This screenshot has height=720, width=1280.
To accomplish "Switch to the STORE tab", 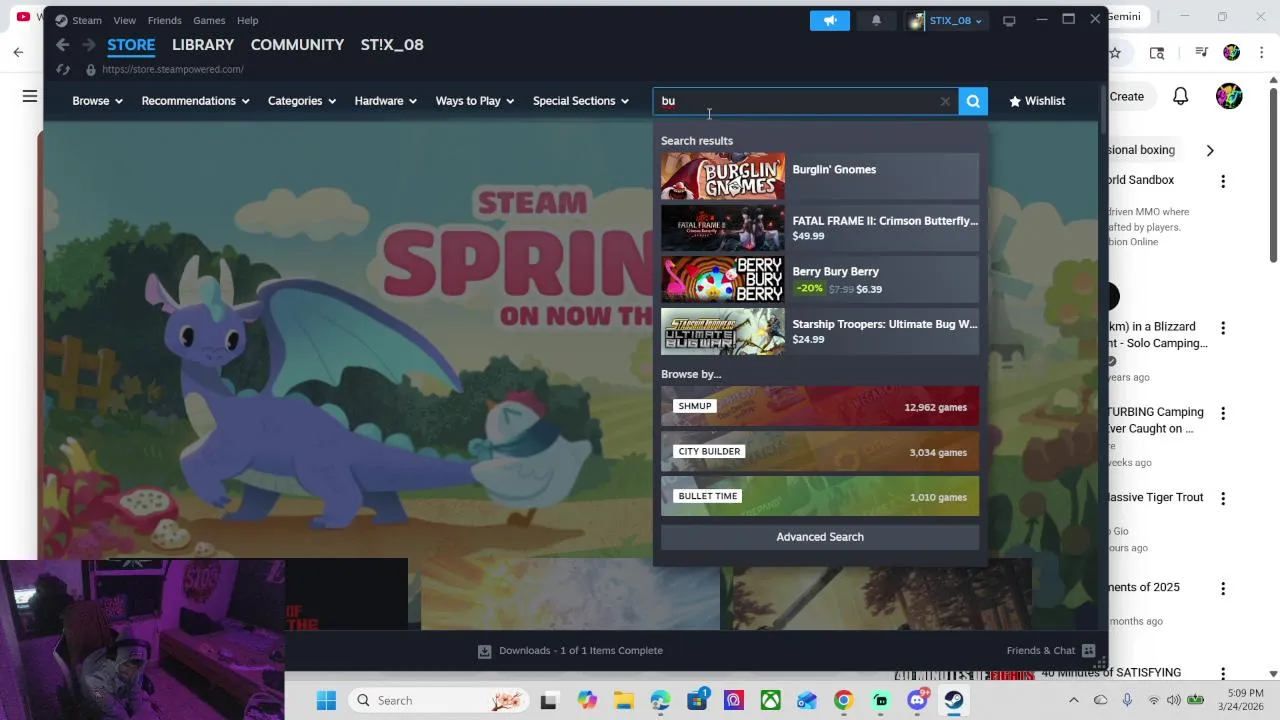I will (x=131, y=45).
